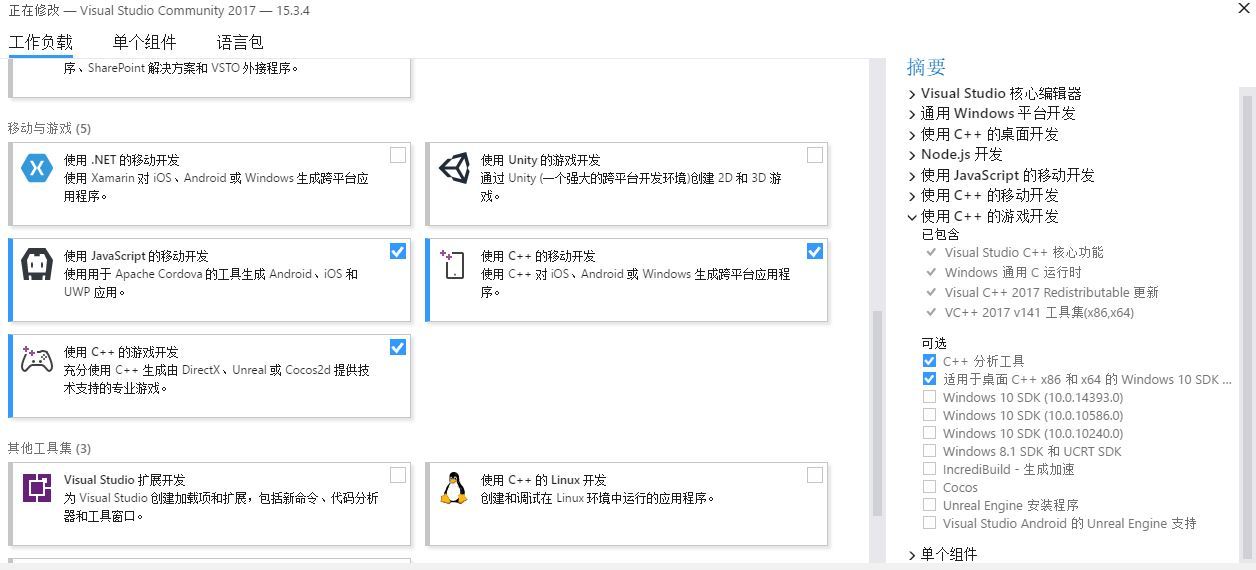Check Windows 8.1 SDK 和 UCRT SDK
The height and width of the screenshot is (570, 1256).
(x=930, y=451)
